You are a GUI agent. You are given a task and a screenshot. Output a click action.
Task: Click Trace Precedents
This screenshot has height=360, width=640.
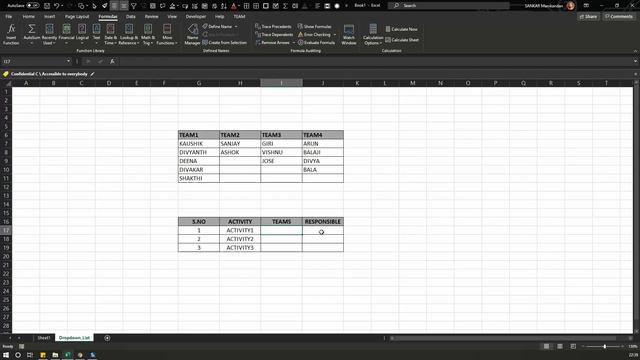point(273,27)
